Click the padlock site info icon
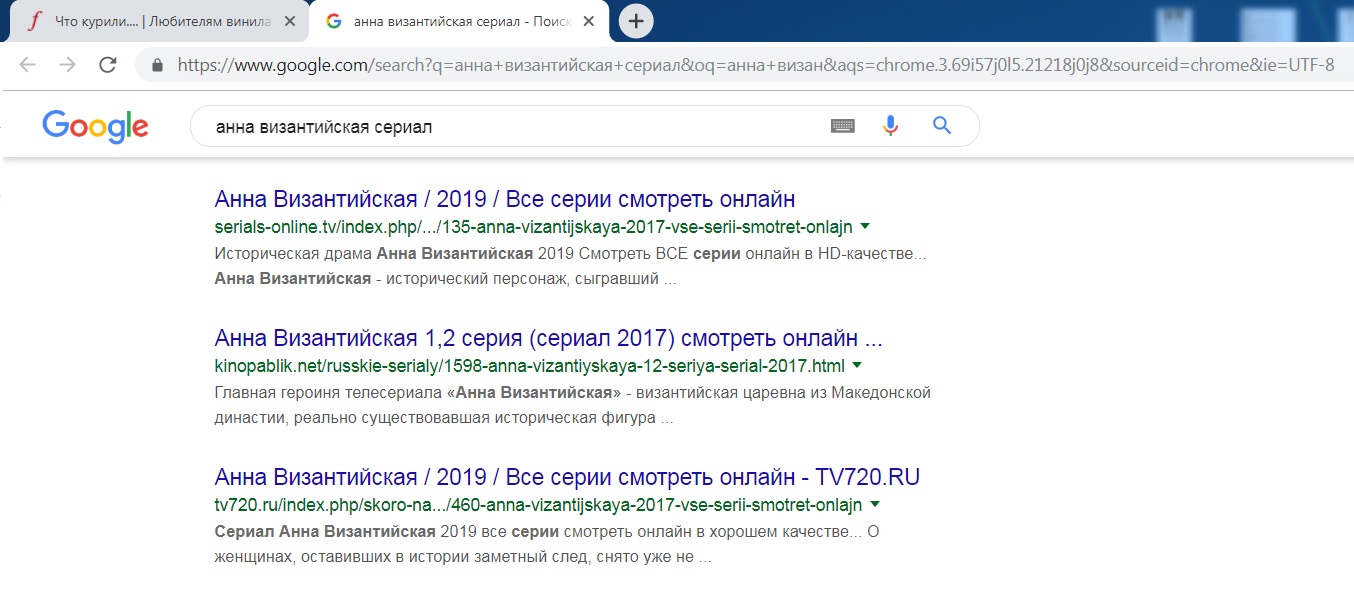This screenshot has height=595, width=1354. tap(157, 66)
